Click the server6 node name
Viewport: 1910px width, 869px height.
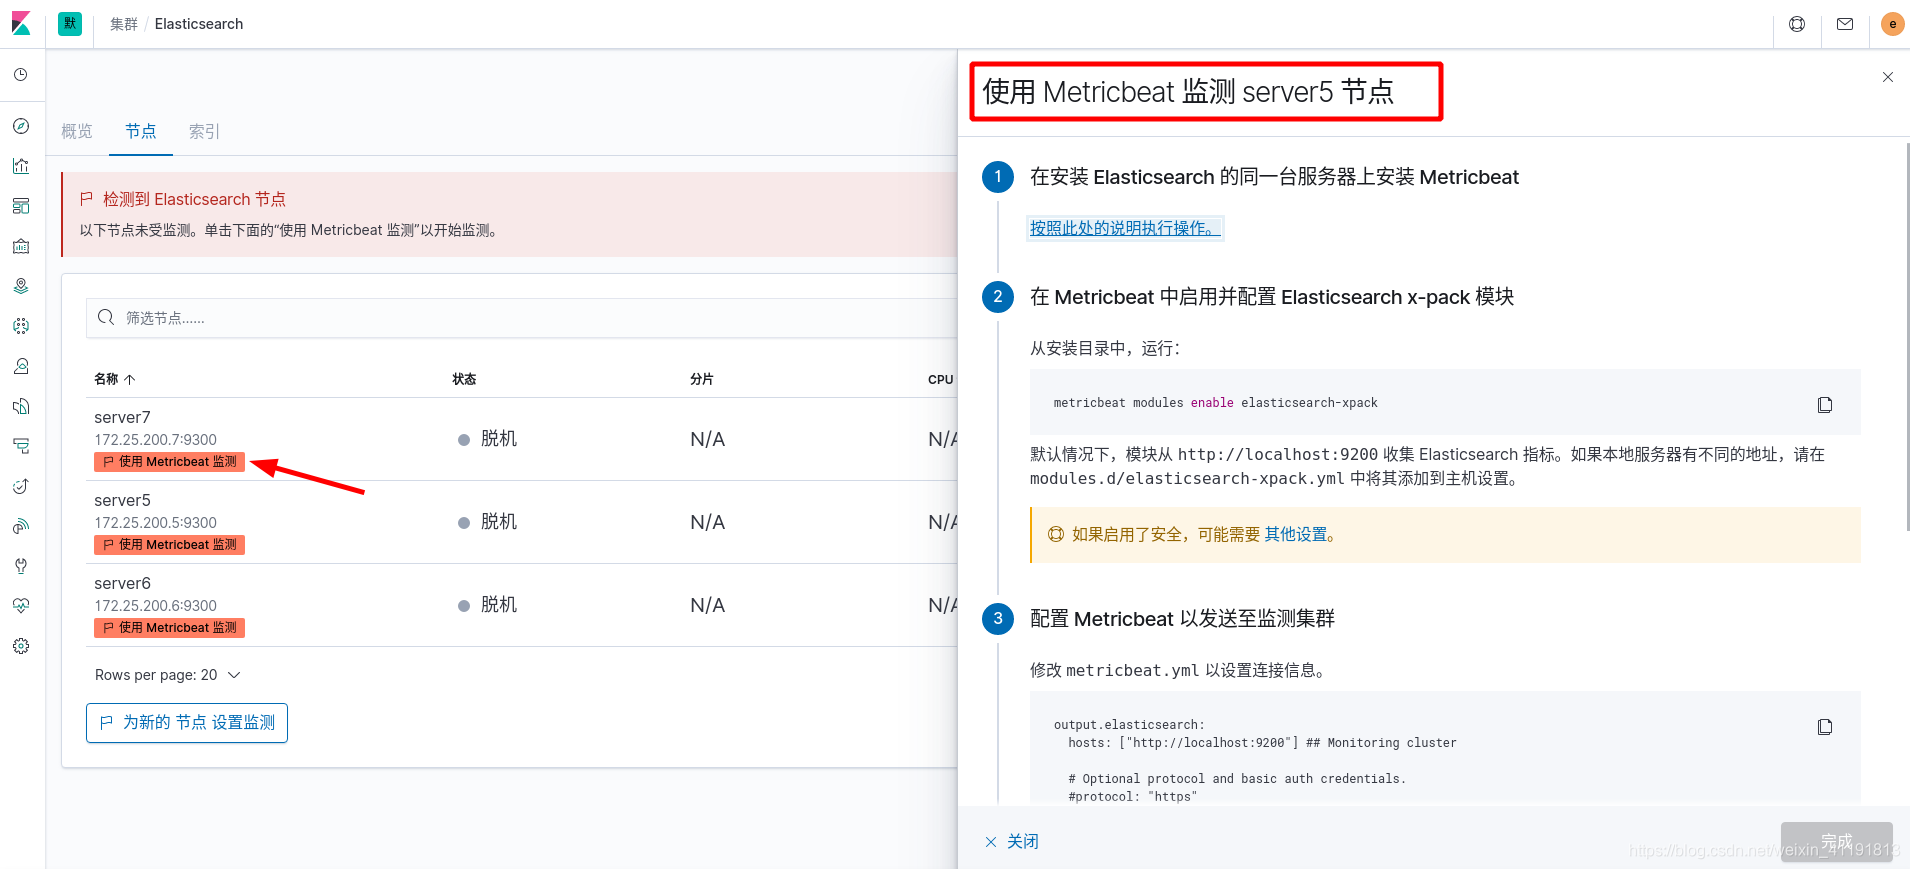pyautogui.click(x=122, y=583)
